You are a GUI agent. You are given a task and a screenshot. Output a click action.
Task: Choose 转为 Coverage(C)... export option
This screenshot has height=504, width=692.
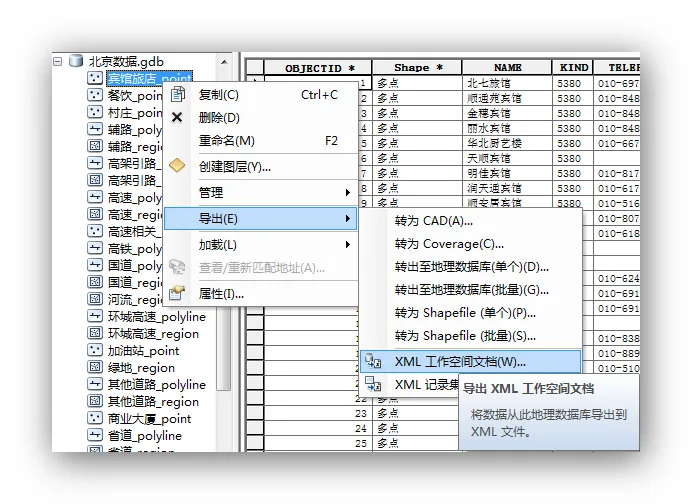coord(470,244)
